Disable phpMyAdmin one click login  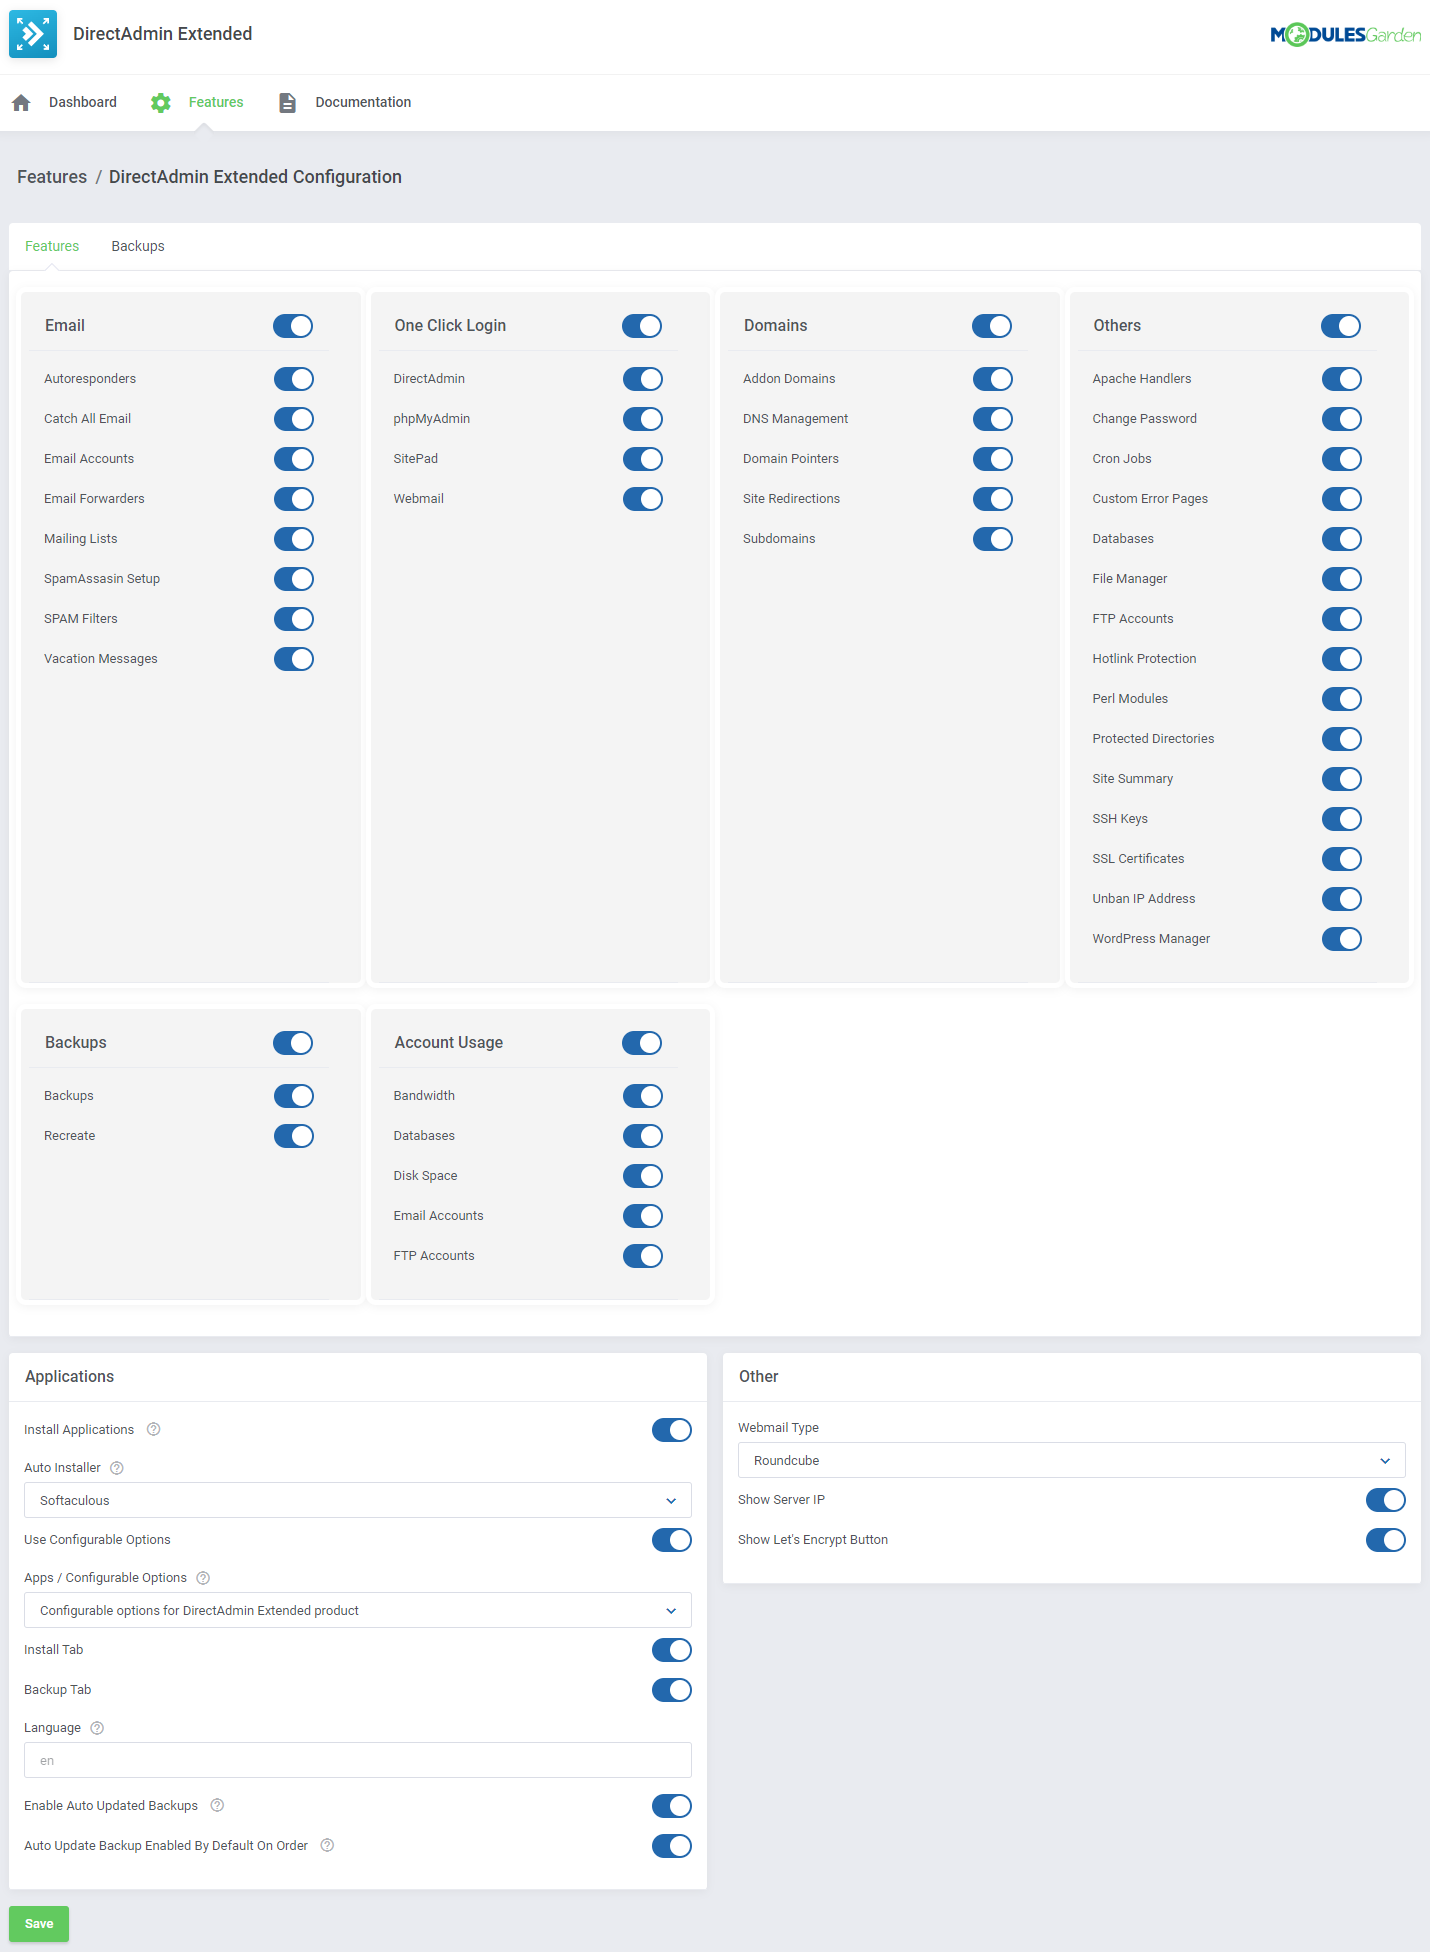click(x=643, y=419)
